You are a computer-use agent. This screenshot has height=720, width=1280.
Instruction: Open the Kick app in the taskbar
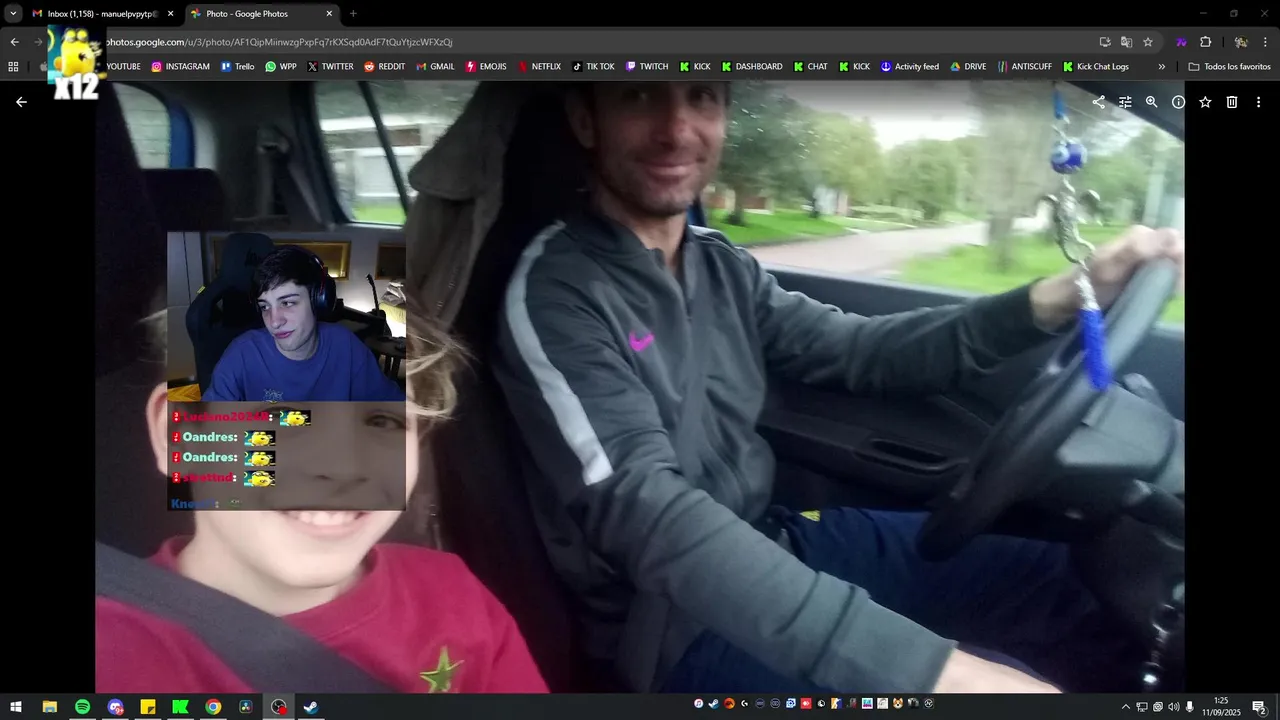180,706
